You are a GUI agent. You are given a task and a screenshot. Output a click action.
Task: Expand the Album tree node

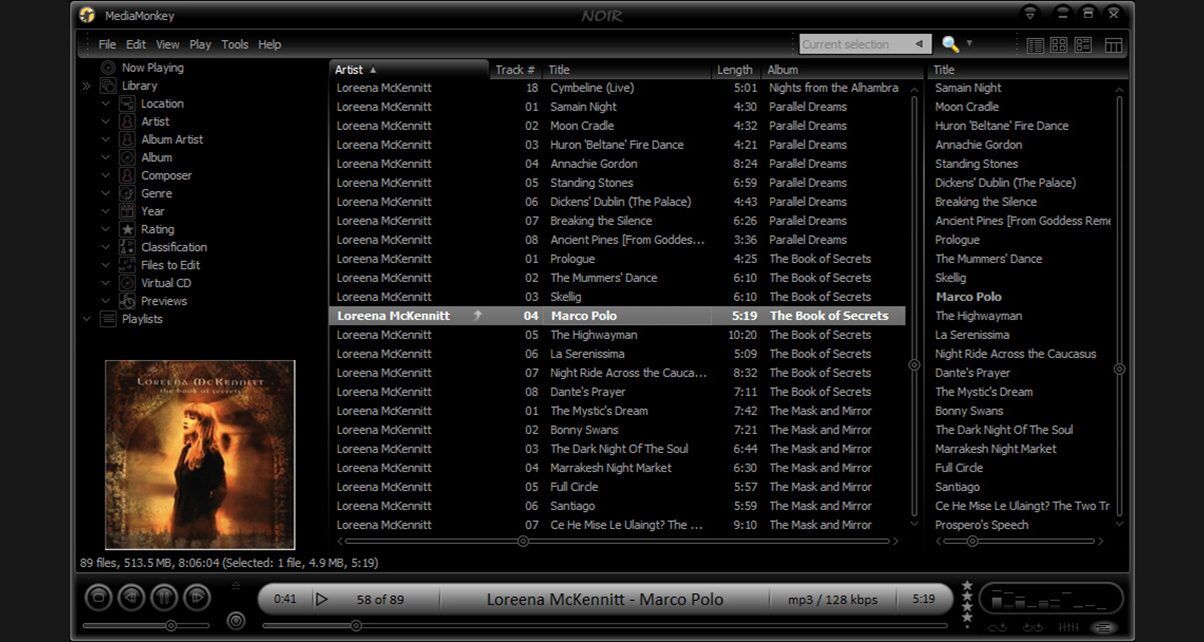point(105,158)
